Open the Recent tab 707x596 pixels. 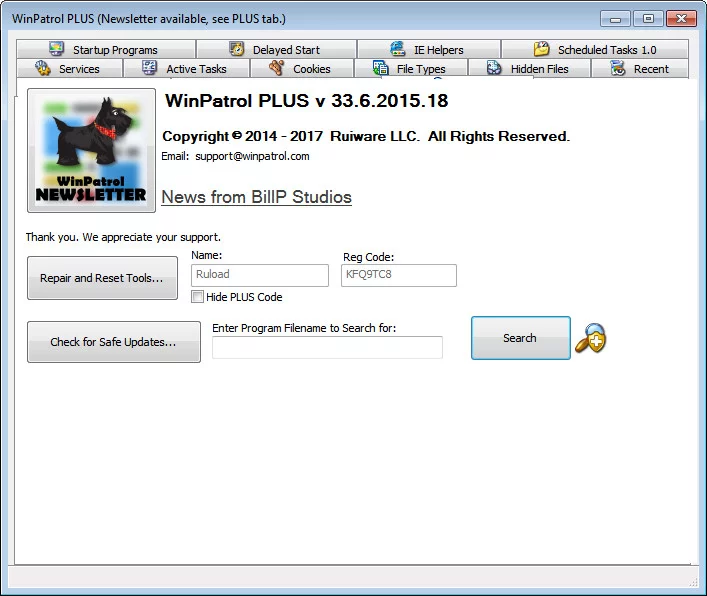pyautogui.click(x=640, y=69)
